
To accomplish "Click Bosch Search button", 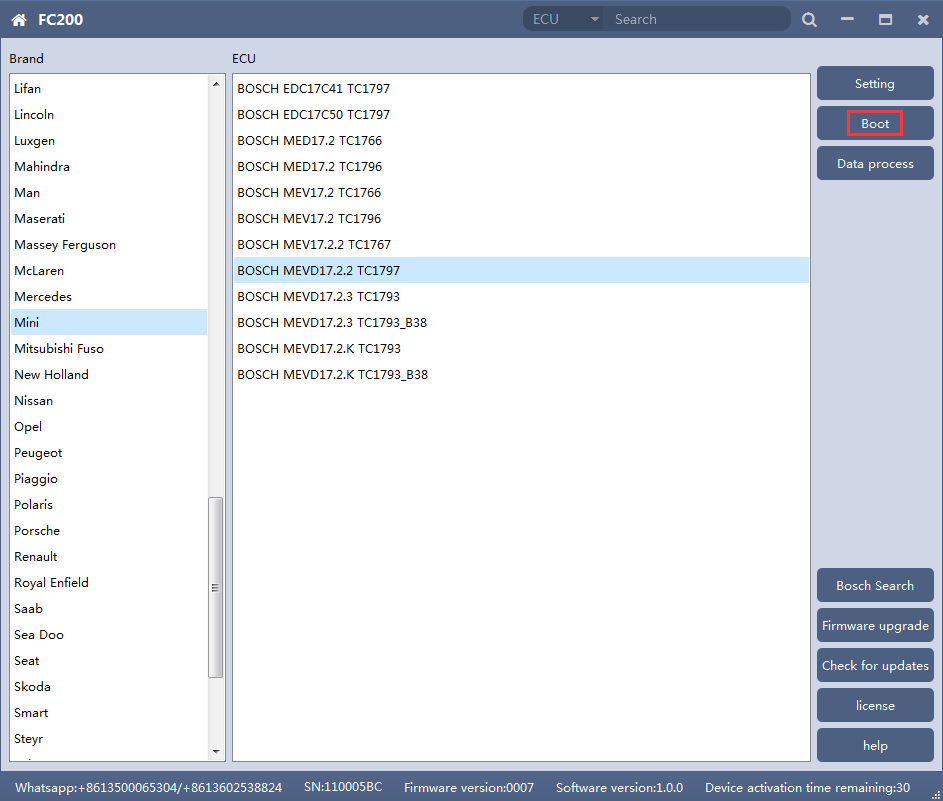I will [875, 585].
